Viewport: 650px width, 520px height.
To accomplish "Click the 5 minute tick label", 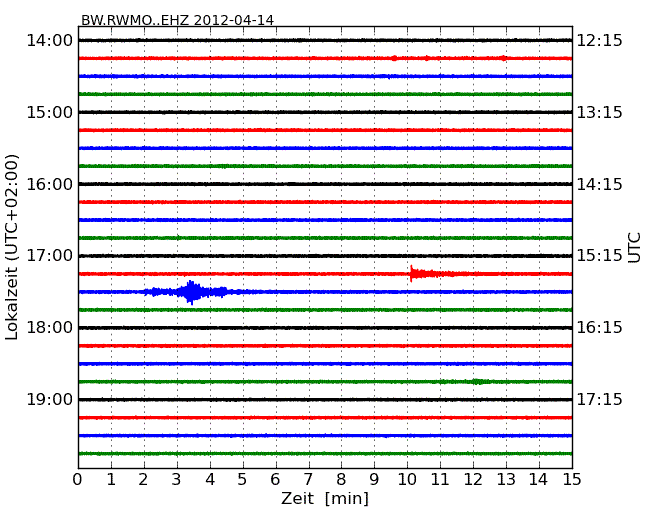I will (x=243, y=479).
